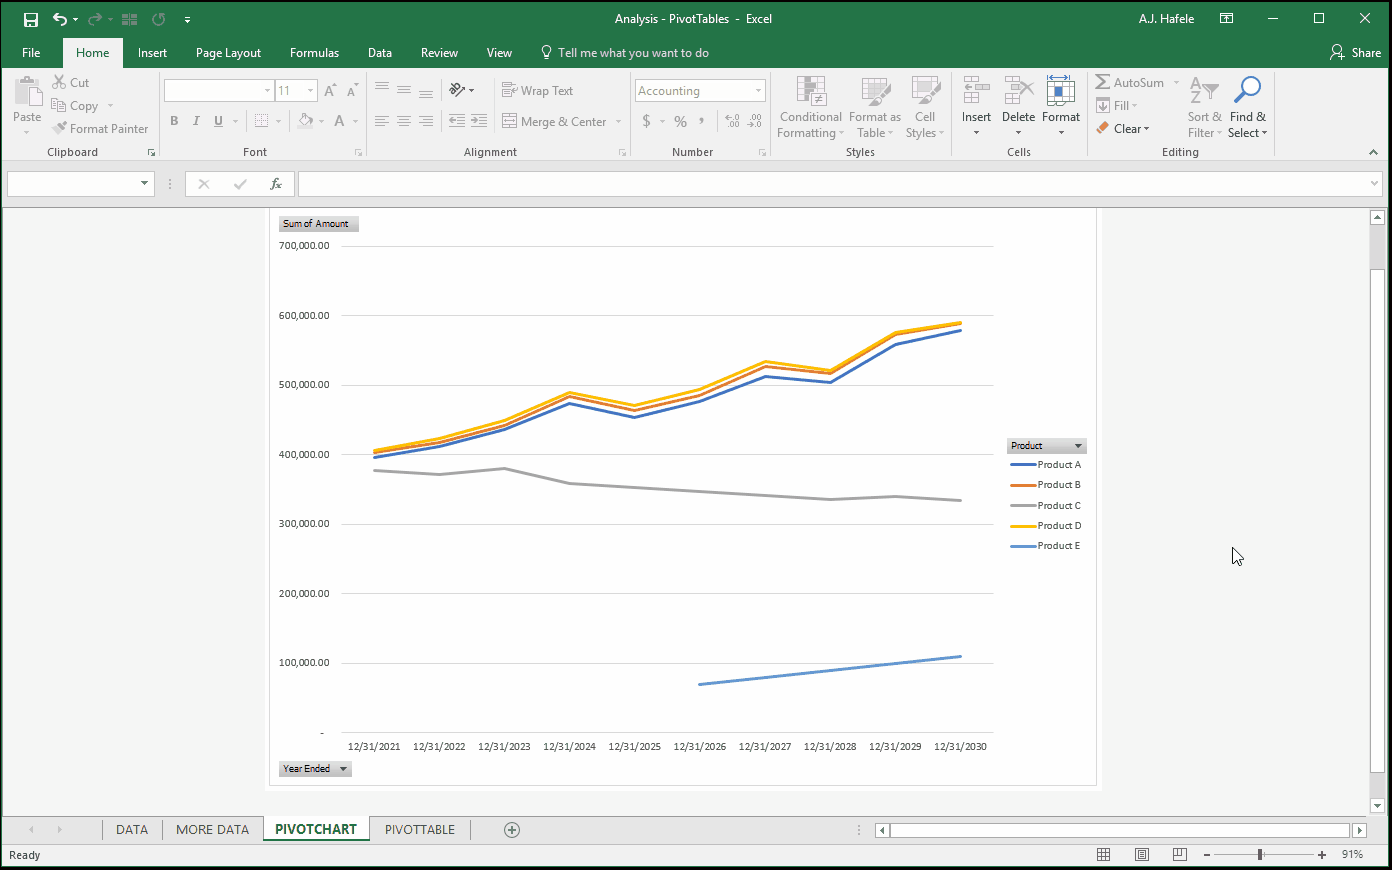Viewport: 1392px width, 870px height.
Task: Click the Accounting dollar sign icon
Action: [647, 121]
